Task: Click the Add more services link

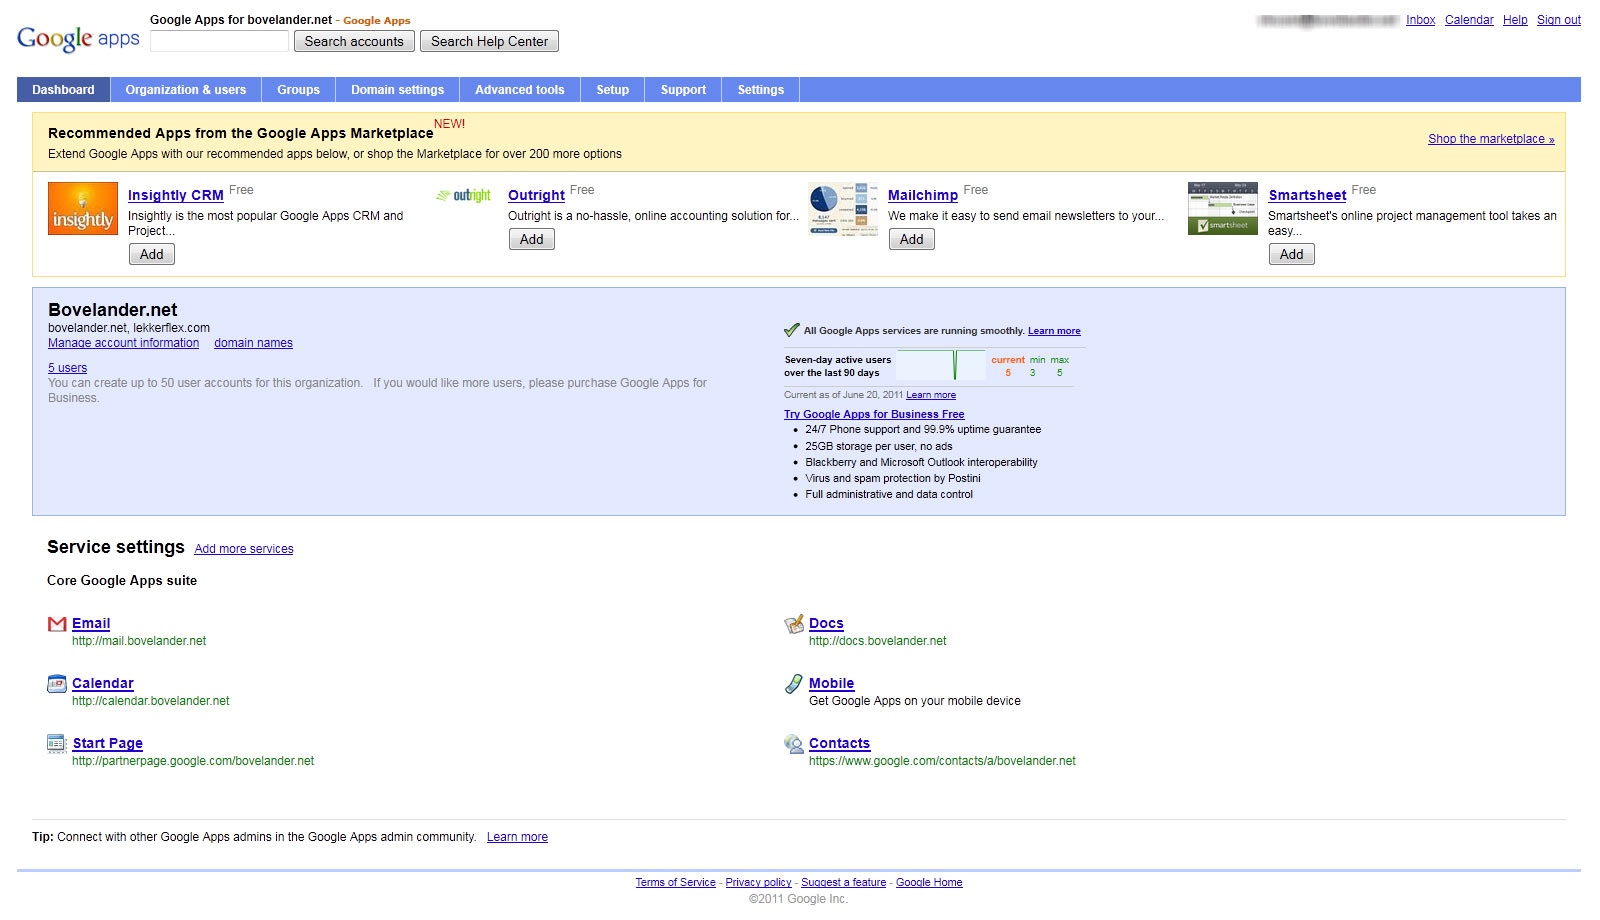Action: coord(244,549)
